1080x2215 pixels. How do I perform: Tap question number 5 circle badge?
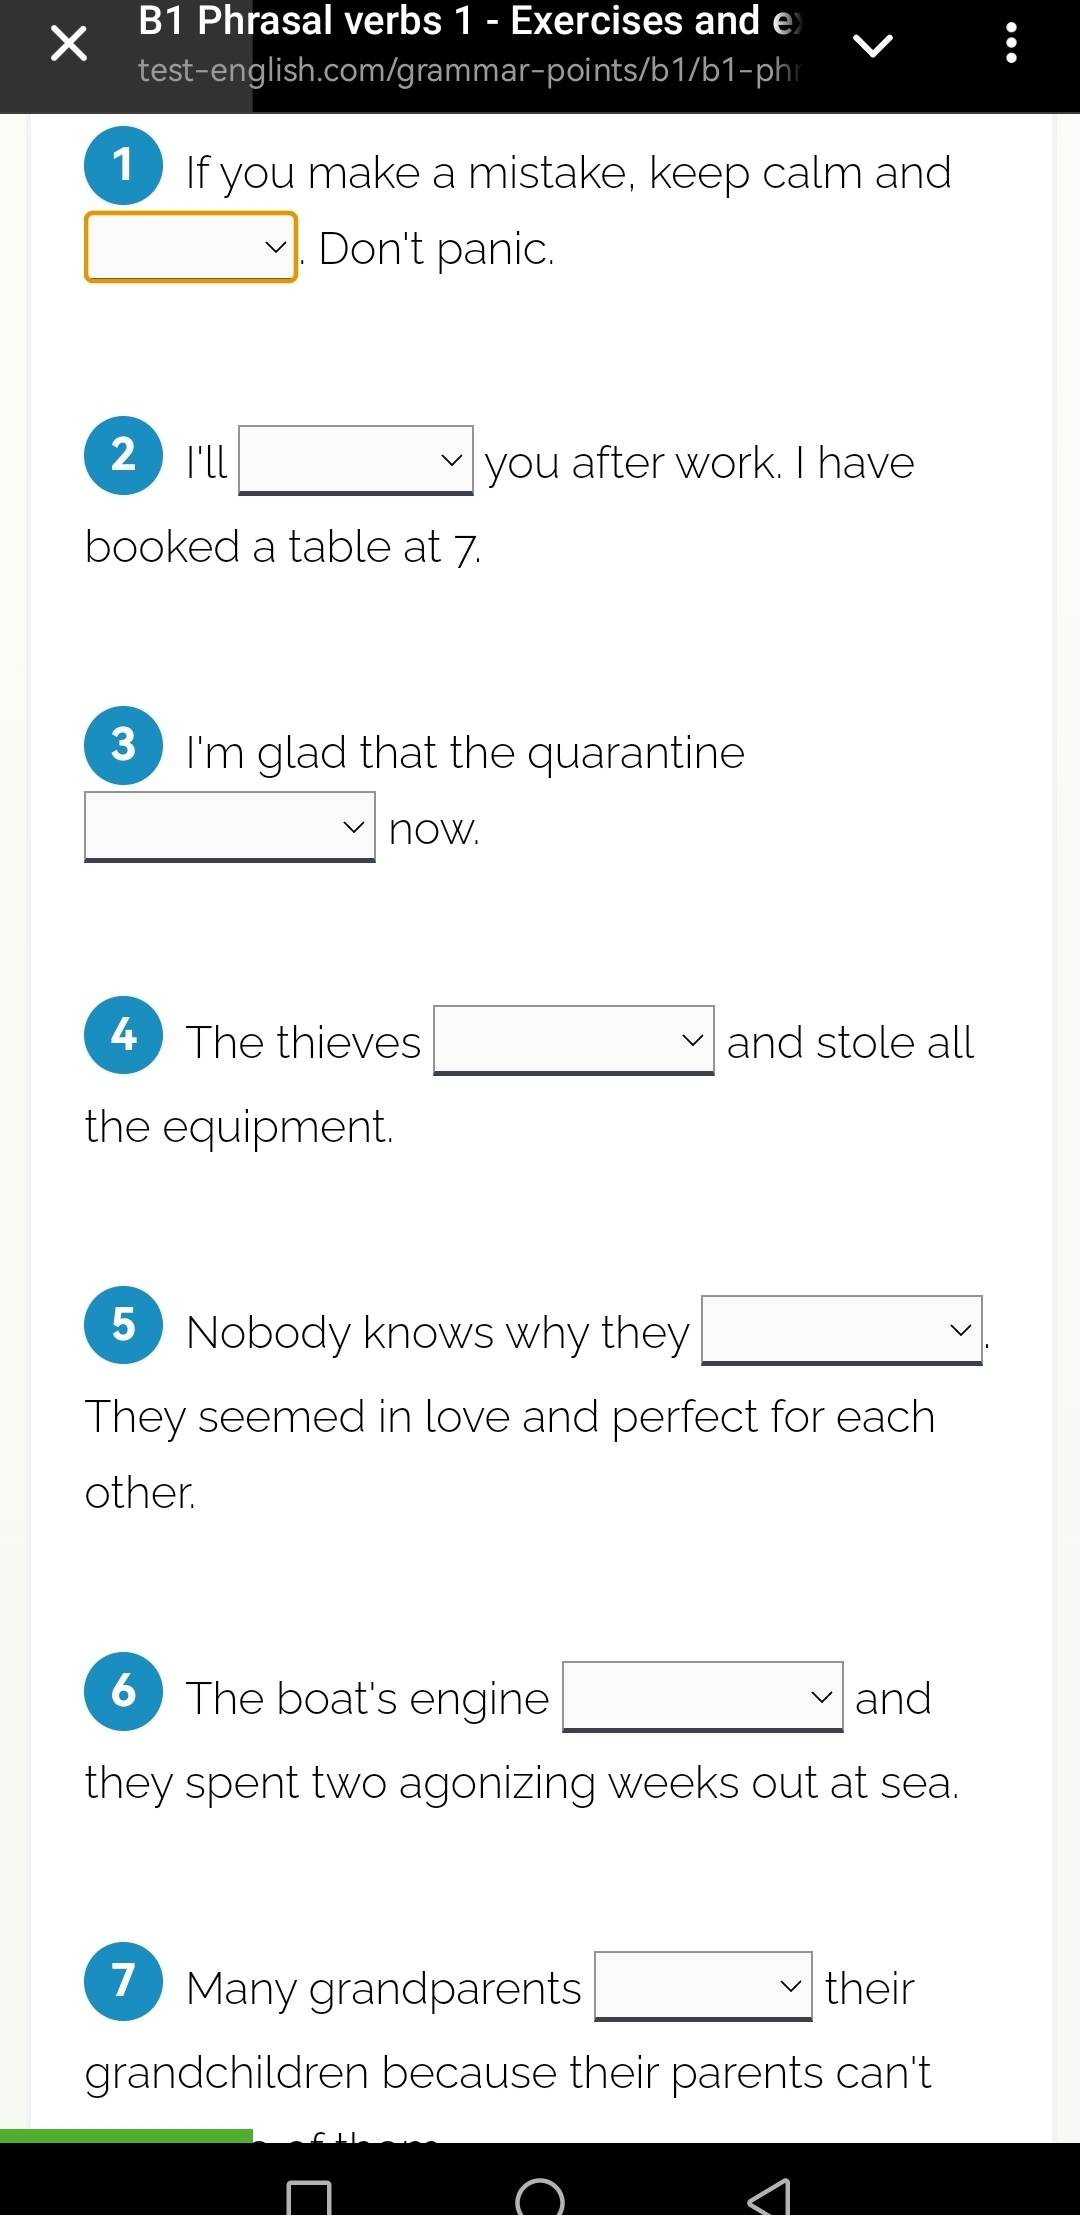(x=123, y=1325)
